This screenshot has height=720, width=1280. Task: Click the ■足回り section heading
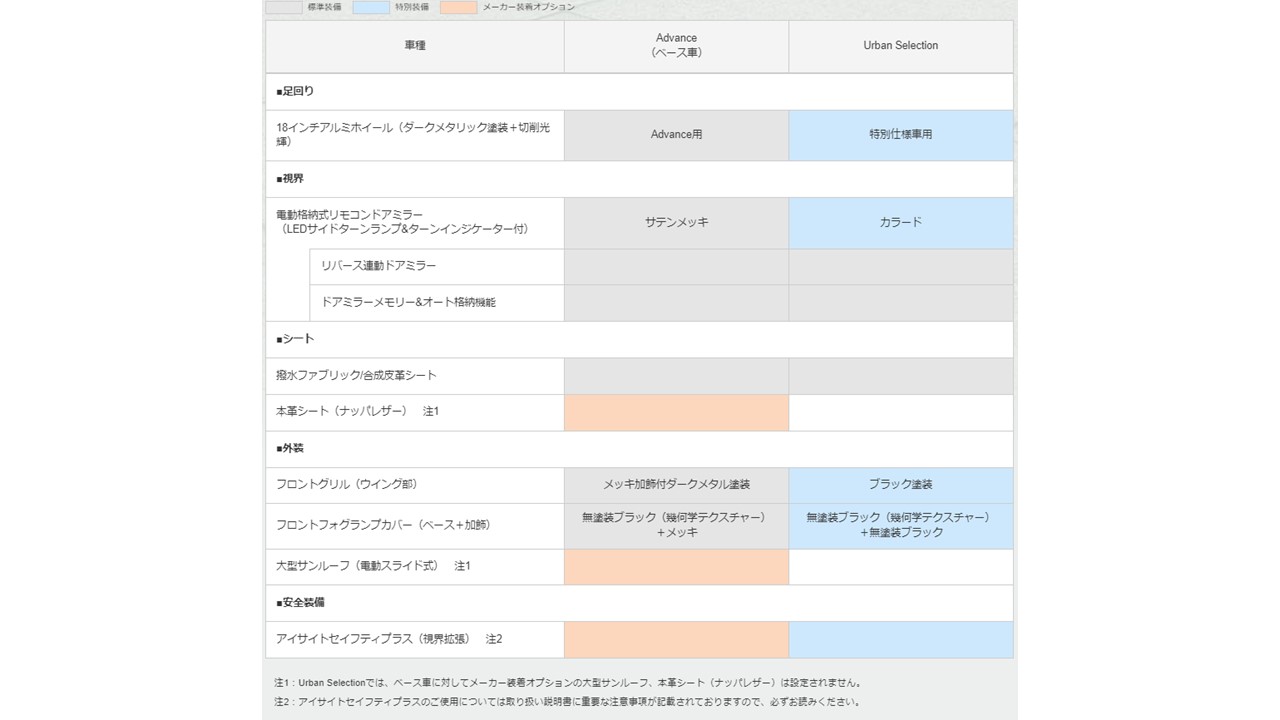coord(295,92)
